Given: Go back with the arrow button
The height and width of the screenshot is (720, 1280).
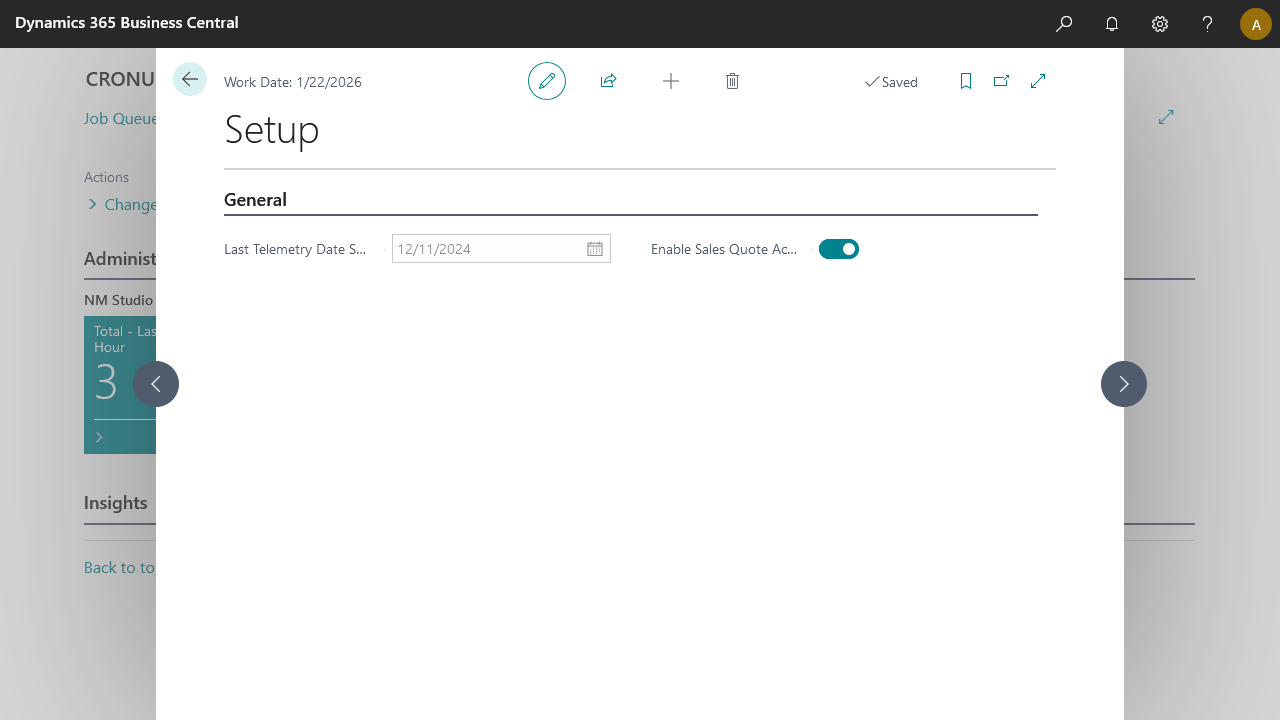Looking at the screenshot, I should pos(190,79).
